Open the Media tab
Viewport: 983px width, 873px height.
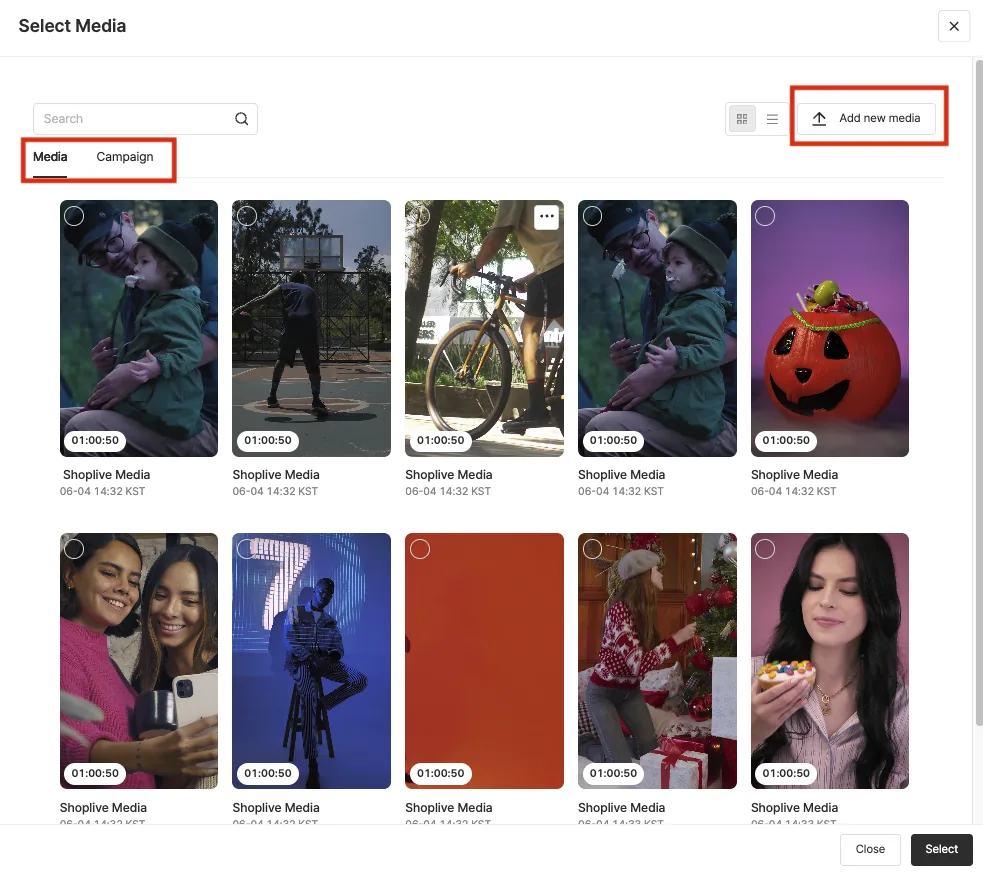click(50, 157)
